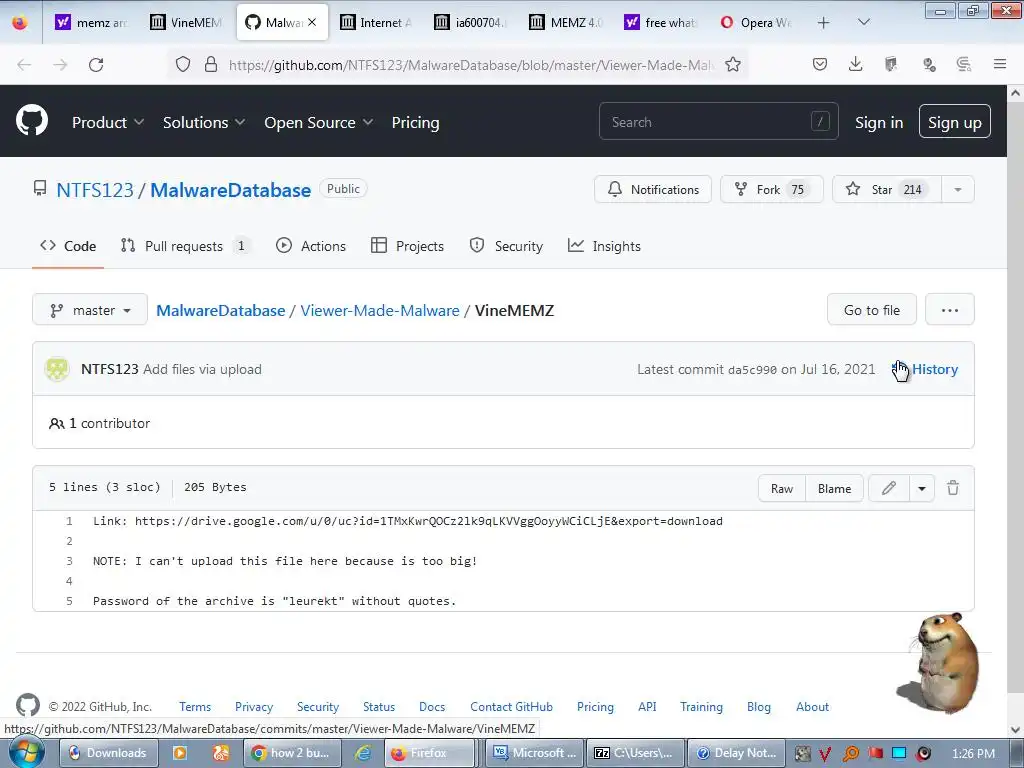Image resolution: width=1024 pixels, height=768 pixels.
Task: Switch to the VineMEMZ browser tab
Action: tap(187, 22)
